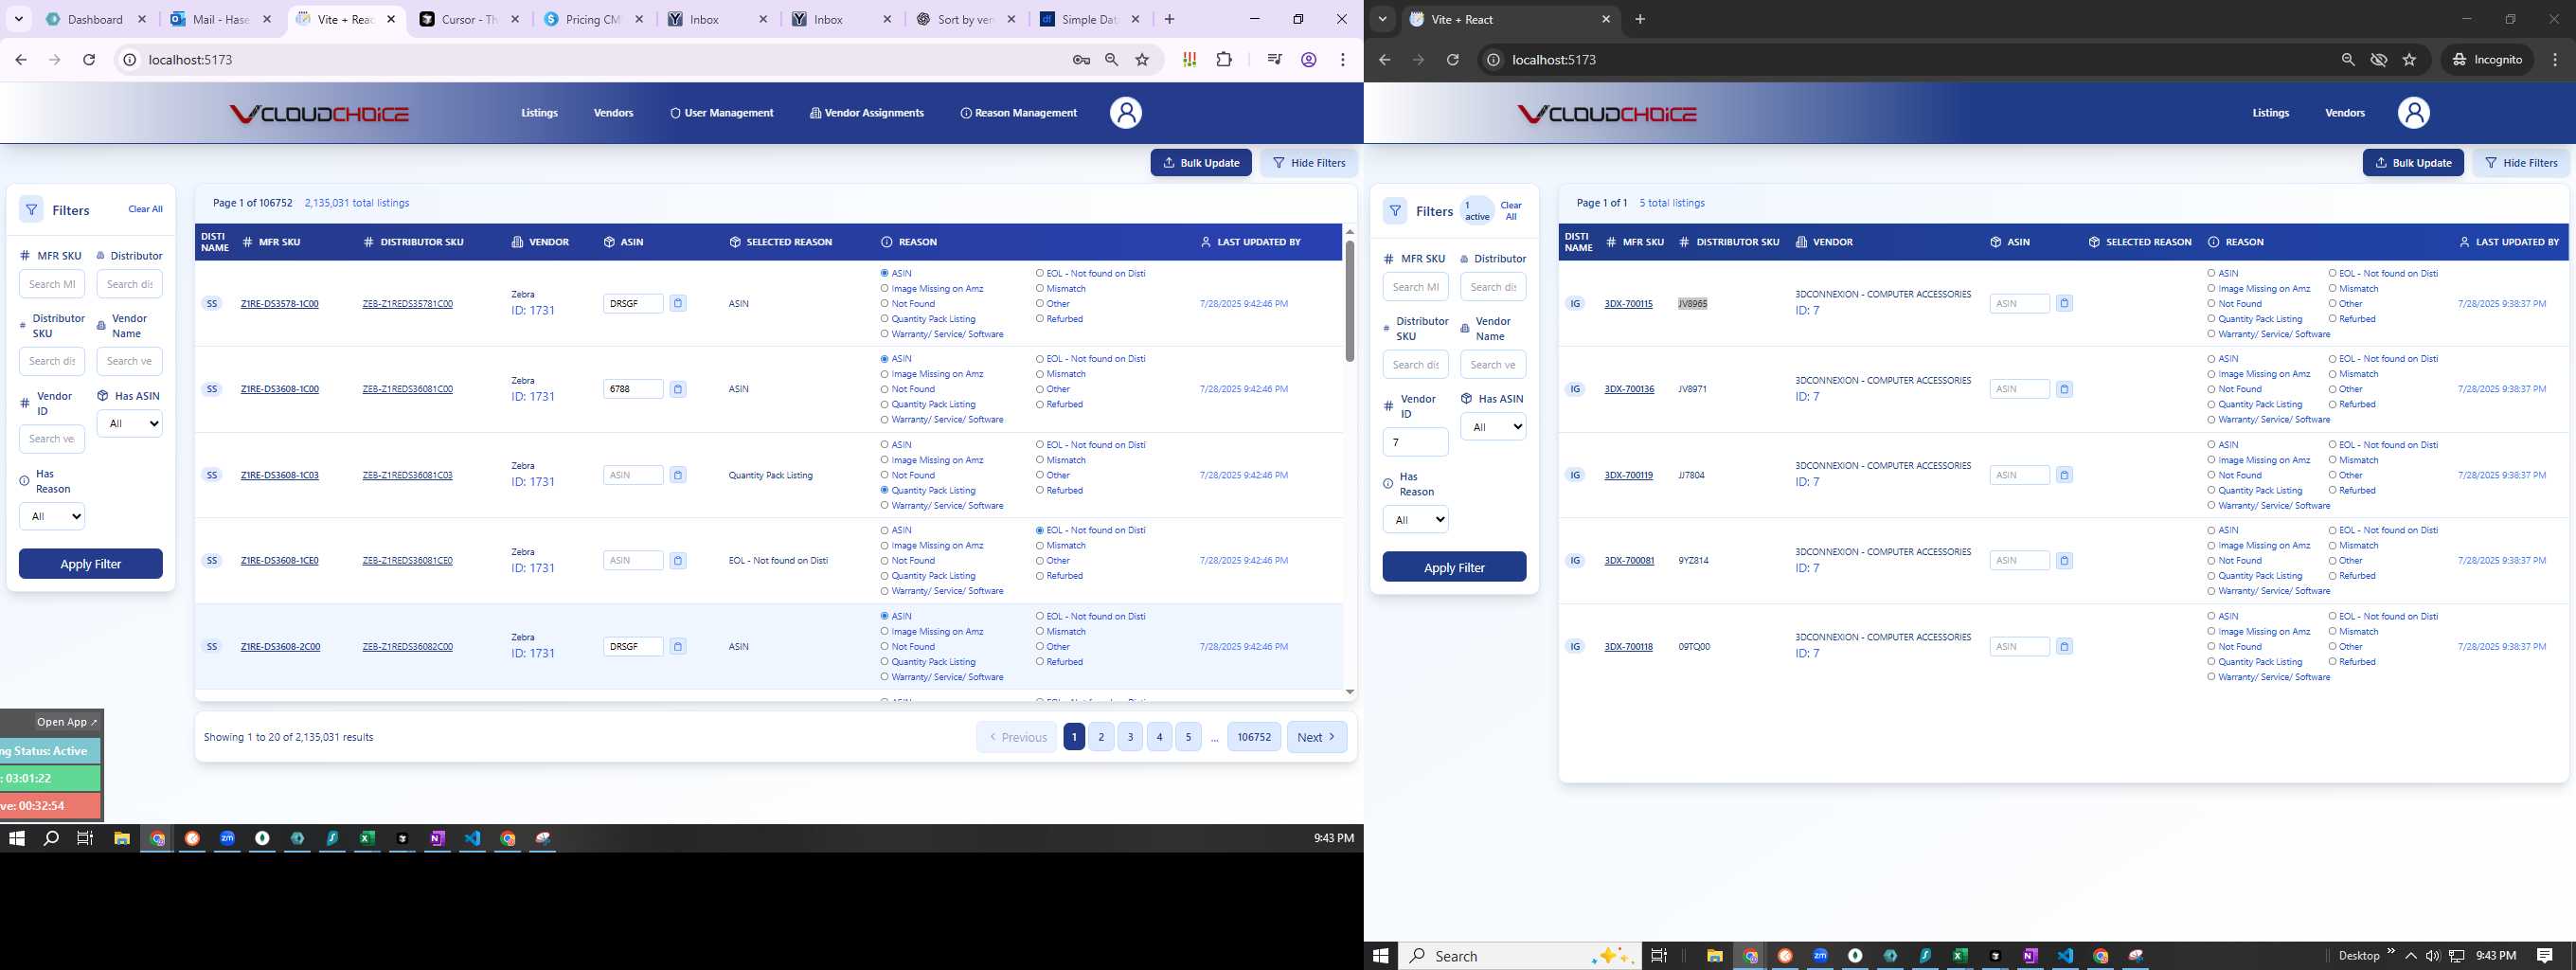Select EOL - Not found on Disti for 3DX-700081
The width and height of the screenshot is (2576, 970).
(x=2332, y=531)
